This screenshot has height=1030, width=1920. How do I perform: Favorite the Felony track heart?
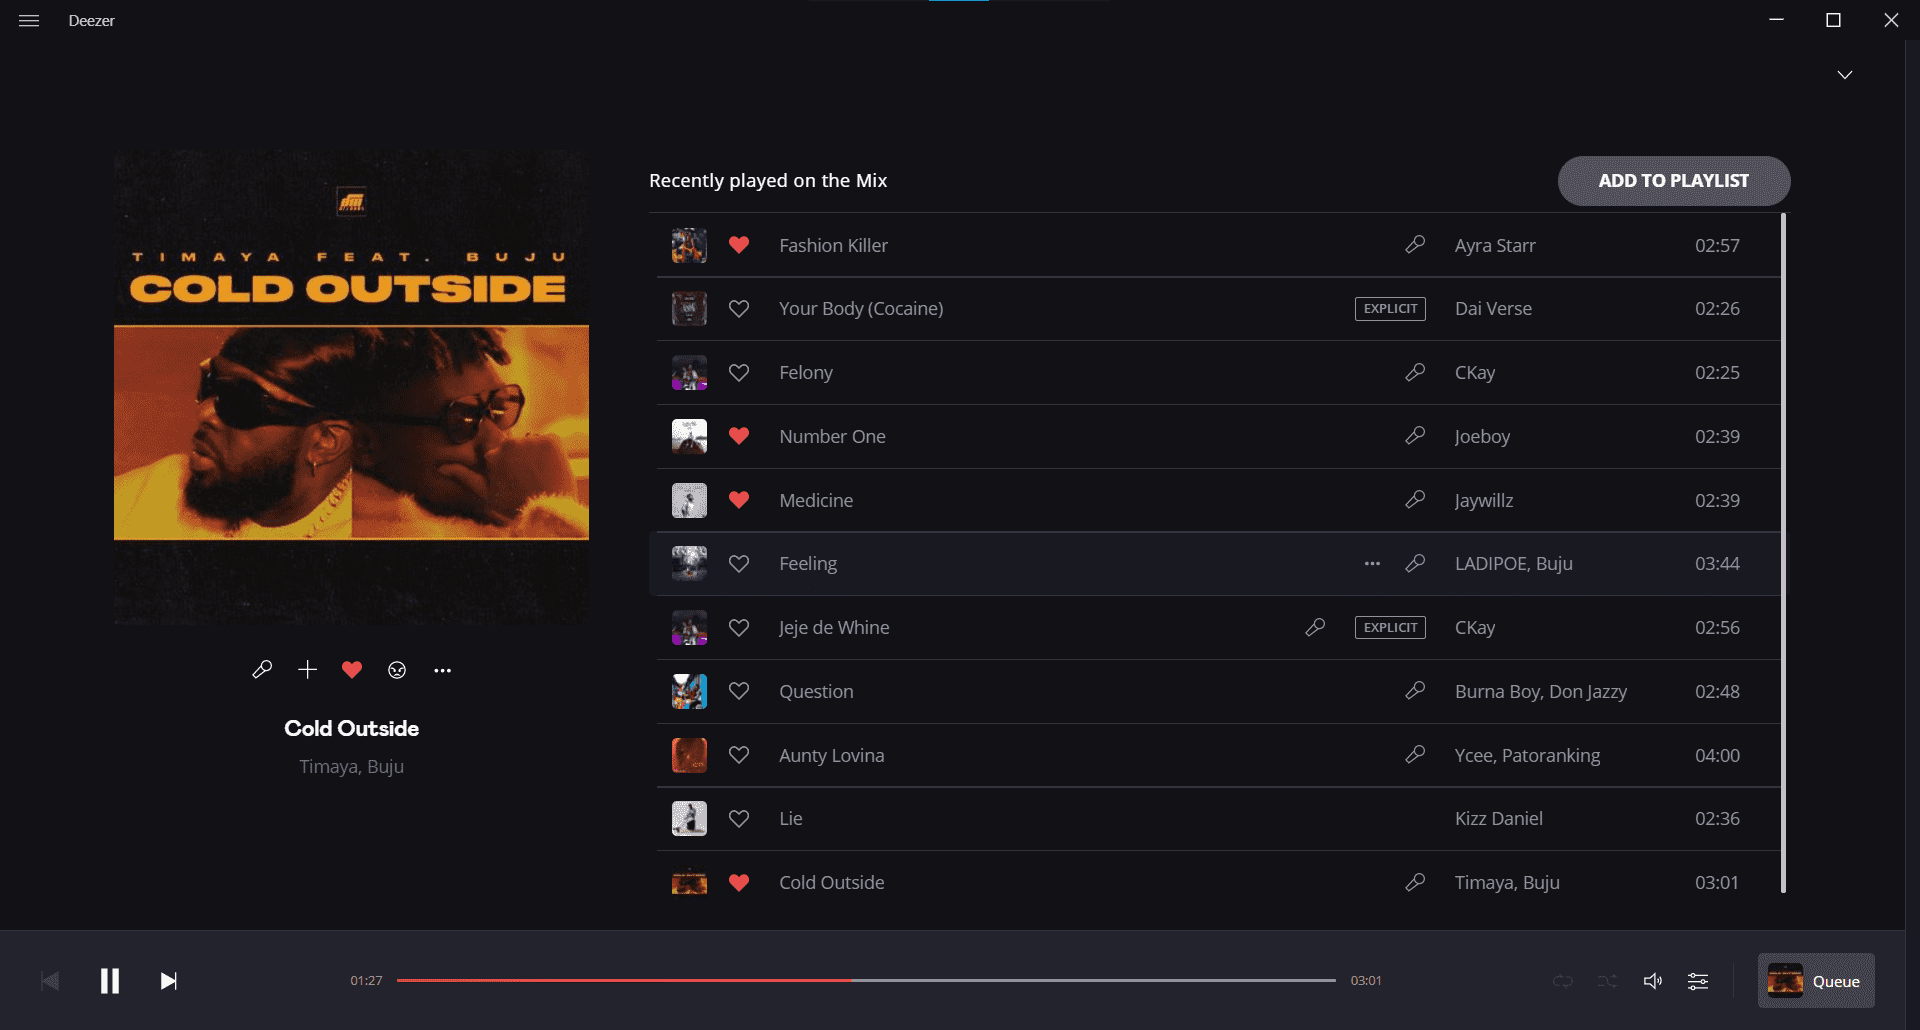pos(739,373)
